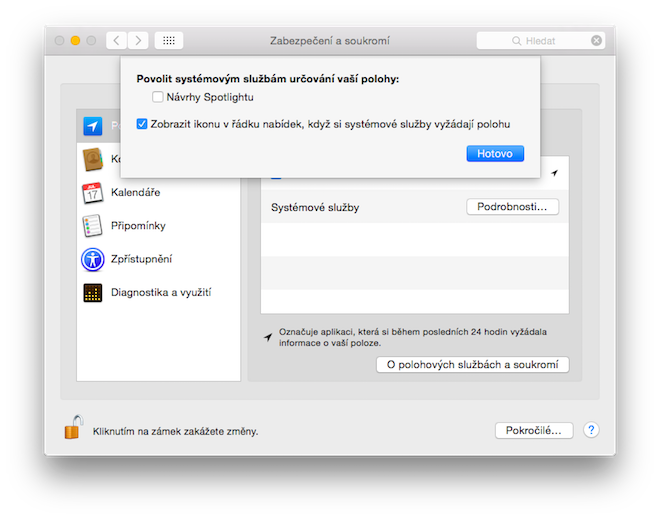Open help with the question mark button
This screenshot has width=660, height=519.
click(591, 430)
